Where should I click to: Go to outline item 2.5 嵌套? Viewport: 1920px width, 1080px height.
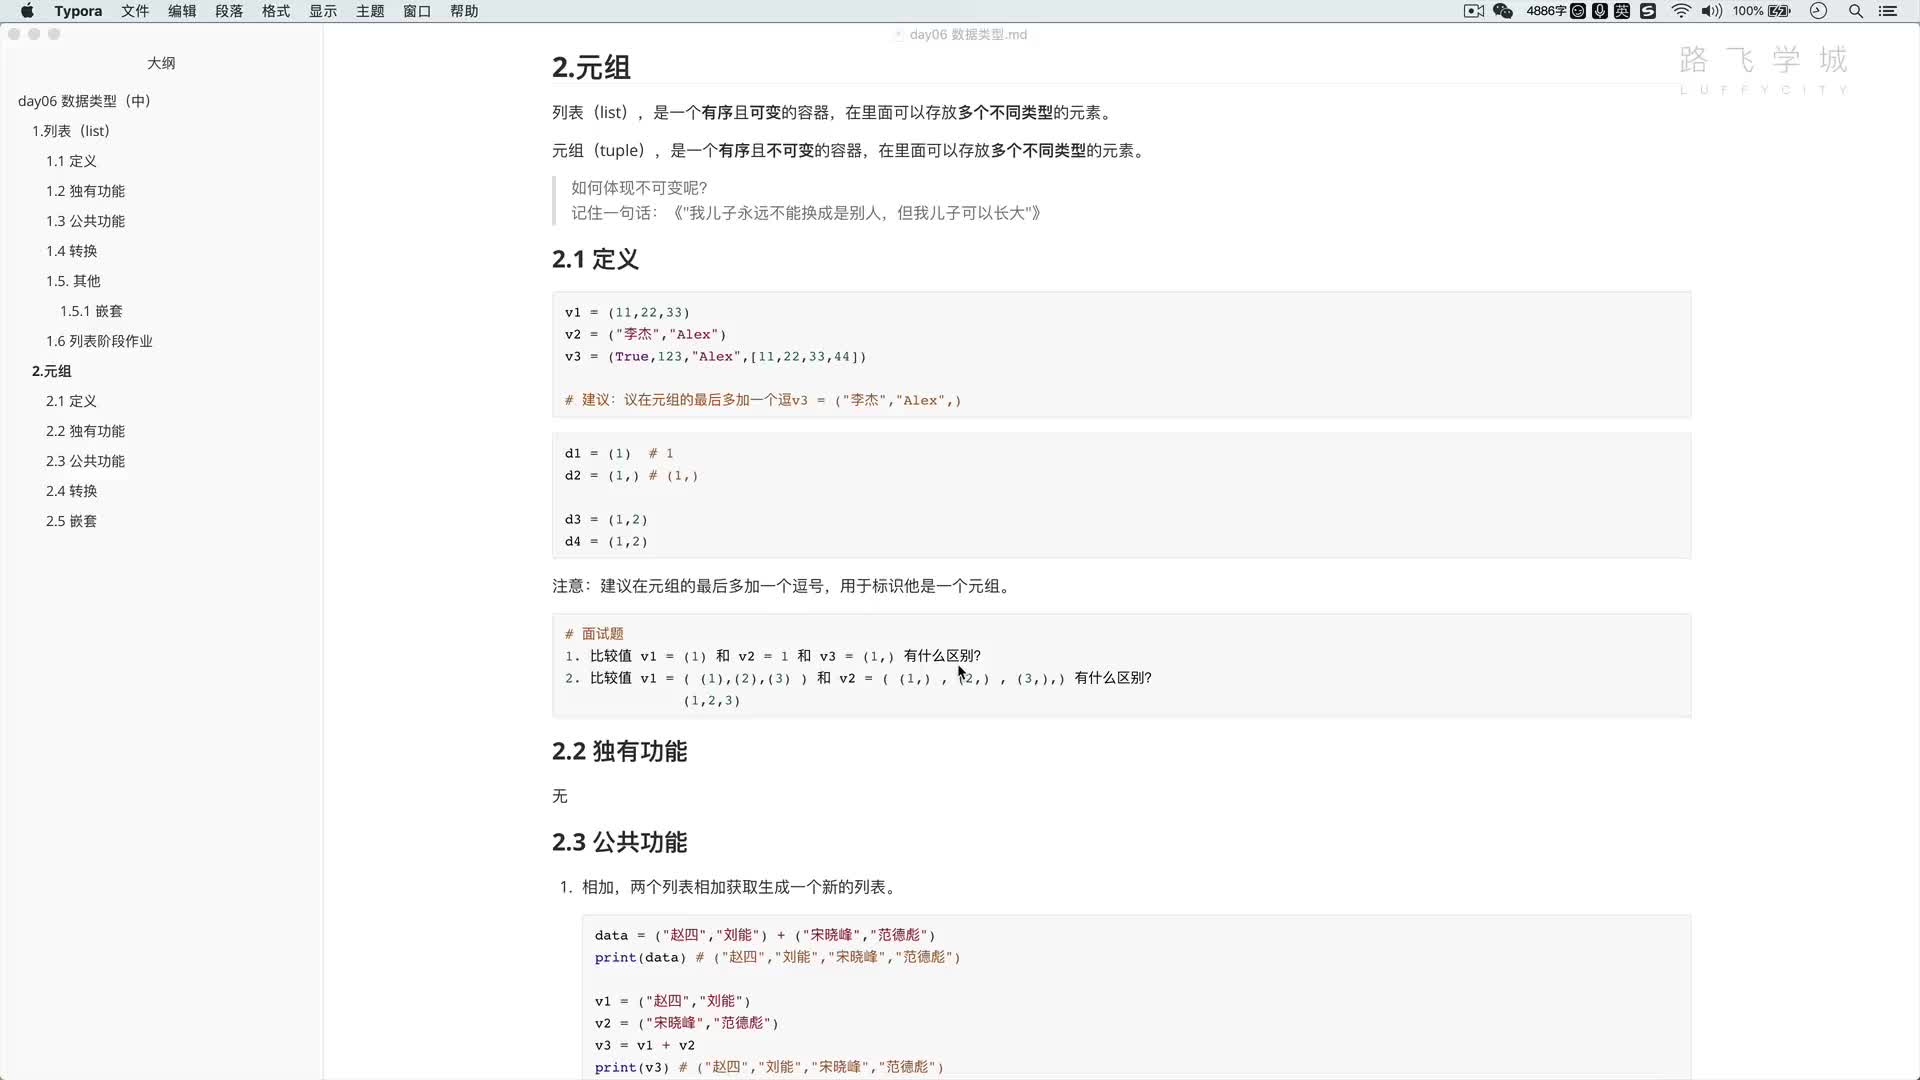click(x=71, y=521)
